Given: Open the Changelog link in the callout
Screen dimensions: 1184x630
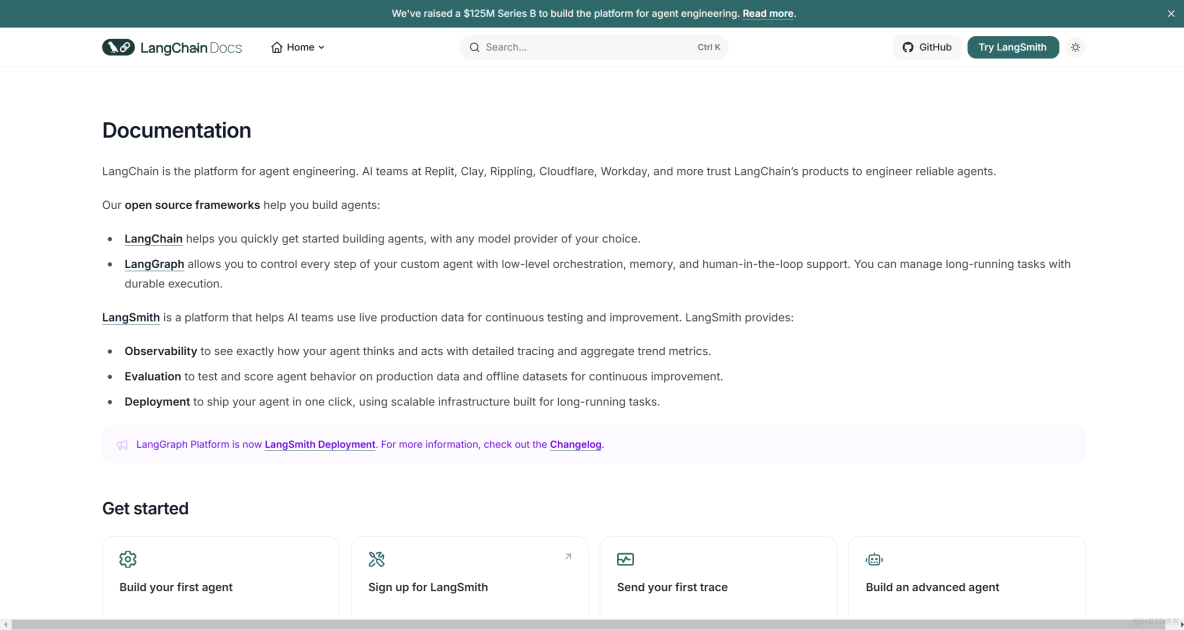Looking at the screenshot, I should click(x=575, y=444).
